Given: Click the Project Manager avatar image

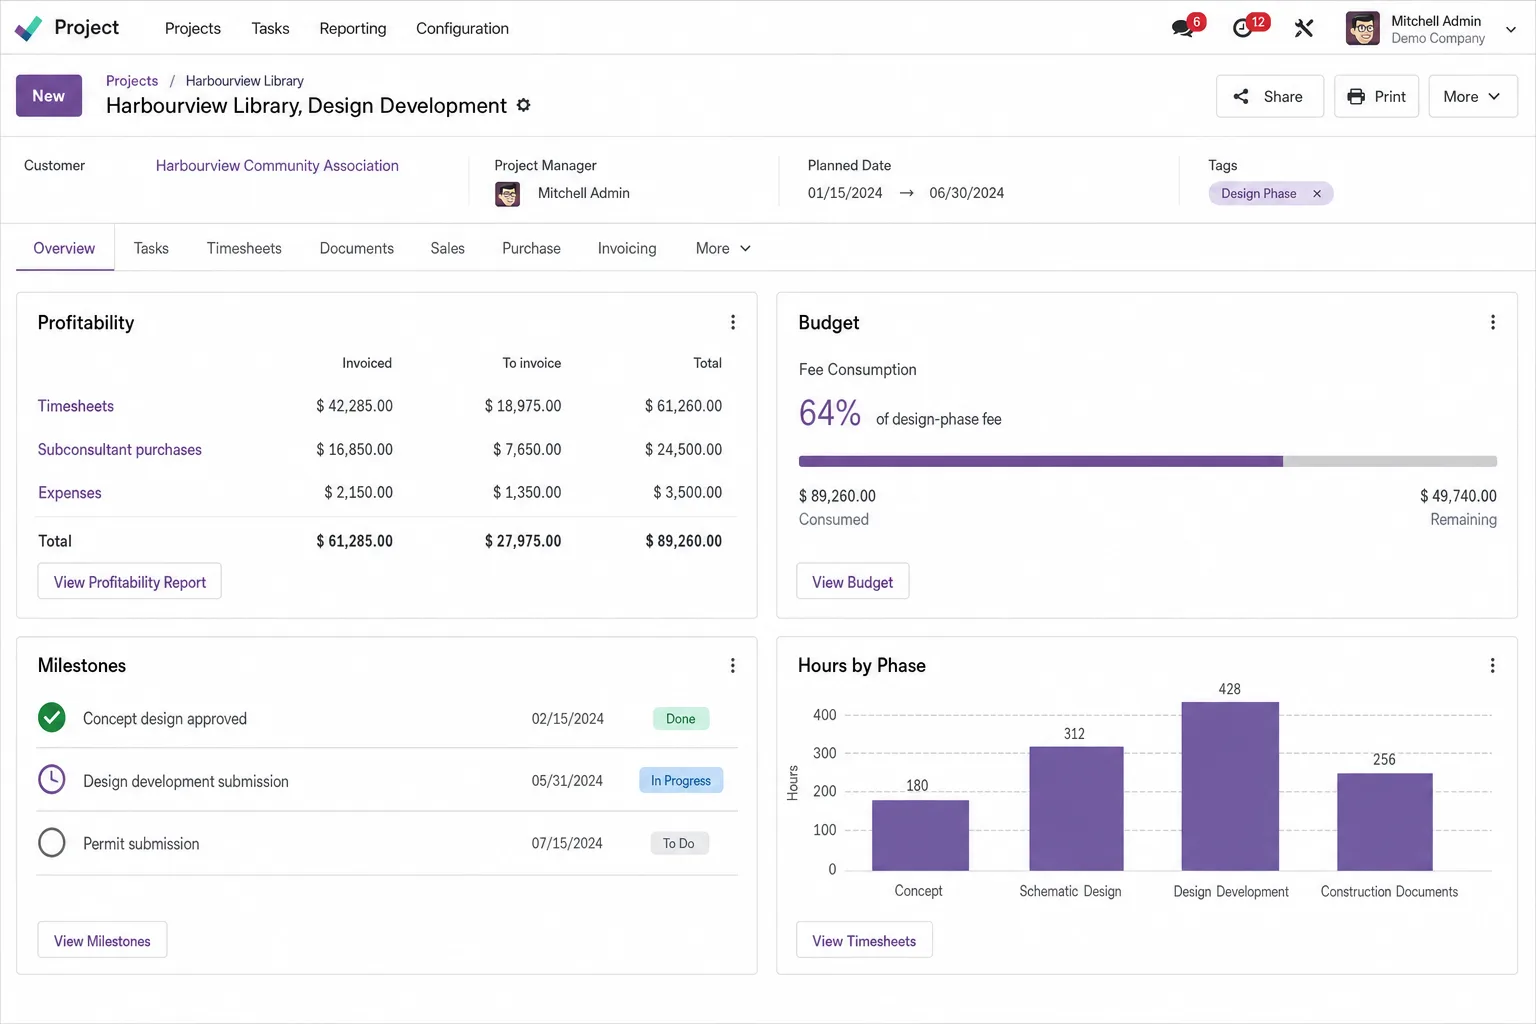Looking at the screenshot, I should 508,194.
